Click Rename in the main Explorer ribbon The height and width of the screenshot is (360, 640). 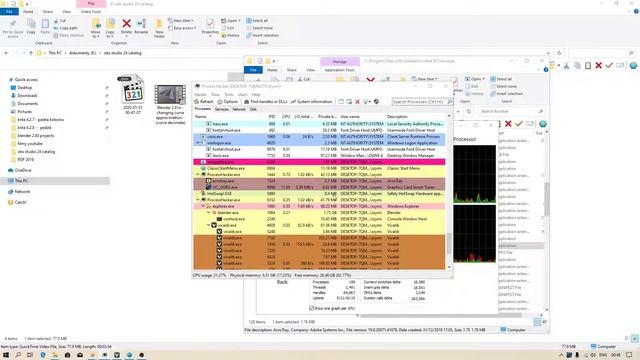coord(141,27)
